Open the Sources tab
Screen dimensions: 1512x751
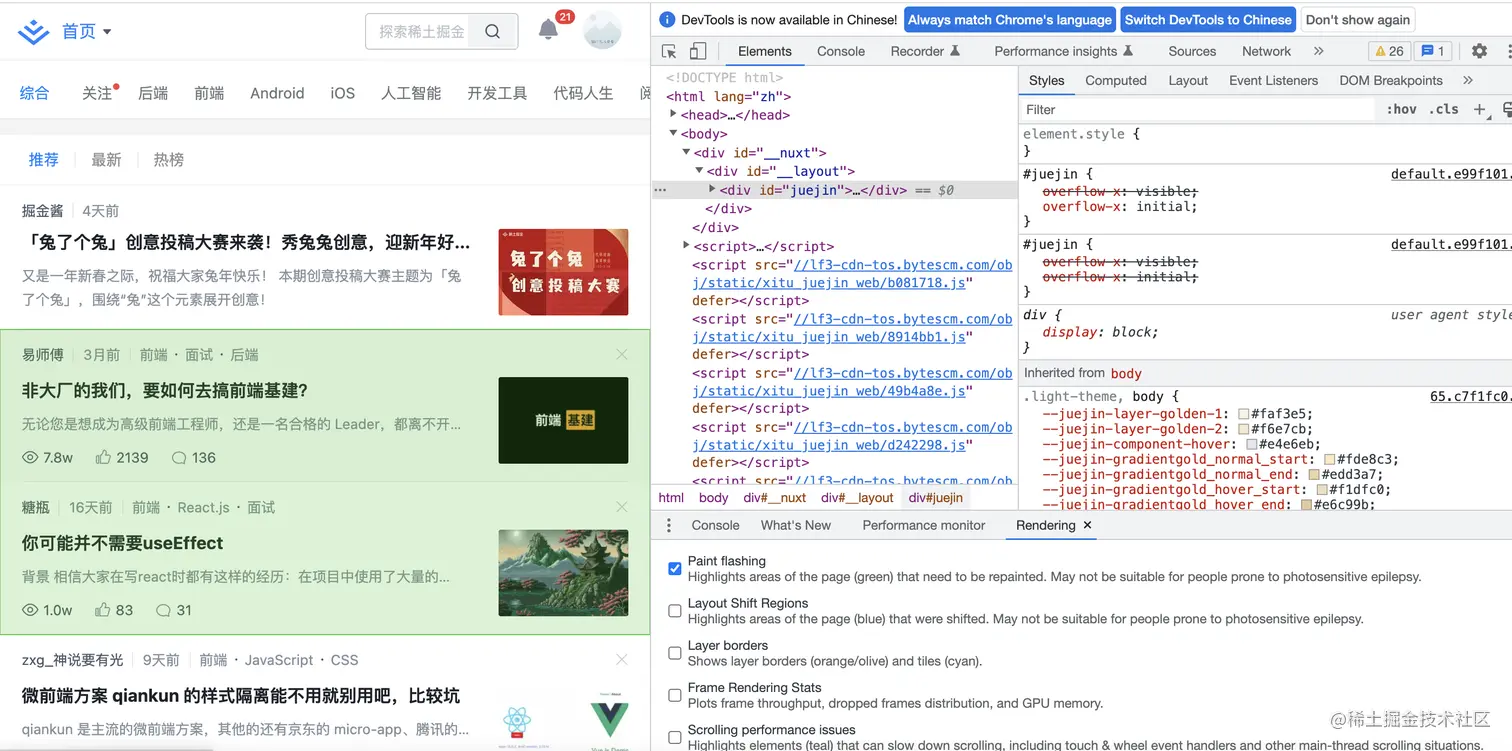[1192, 51]
